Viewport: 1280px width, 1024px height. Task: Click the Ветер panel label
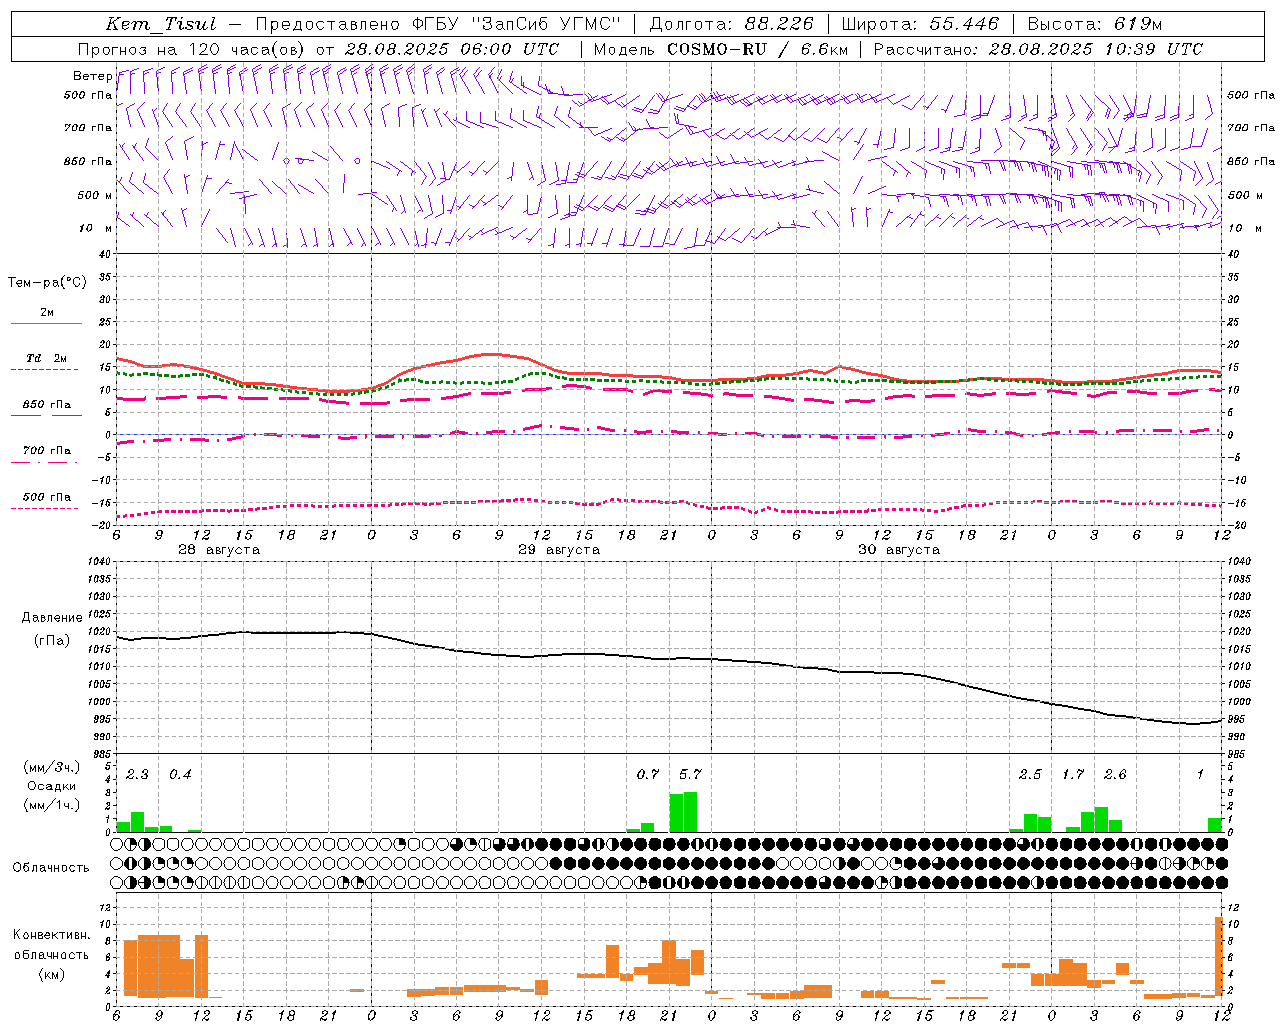point(92,76)
